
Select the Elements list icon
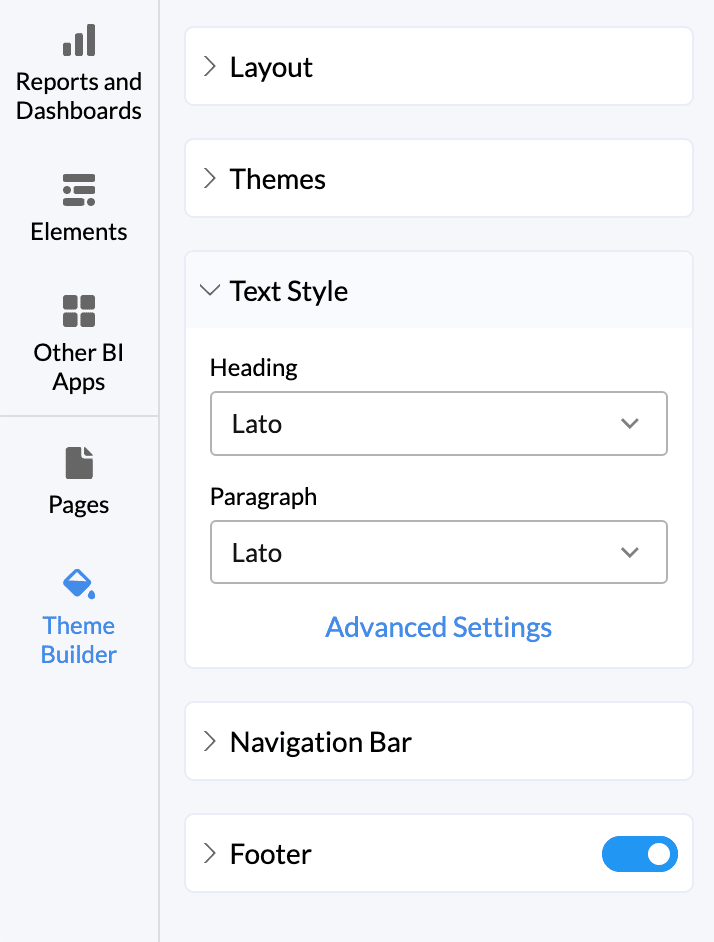(79, 189)
